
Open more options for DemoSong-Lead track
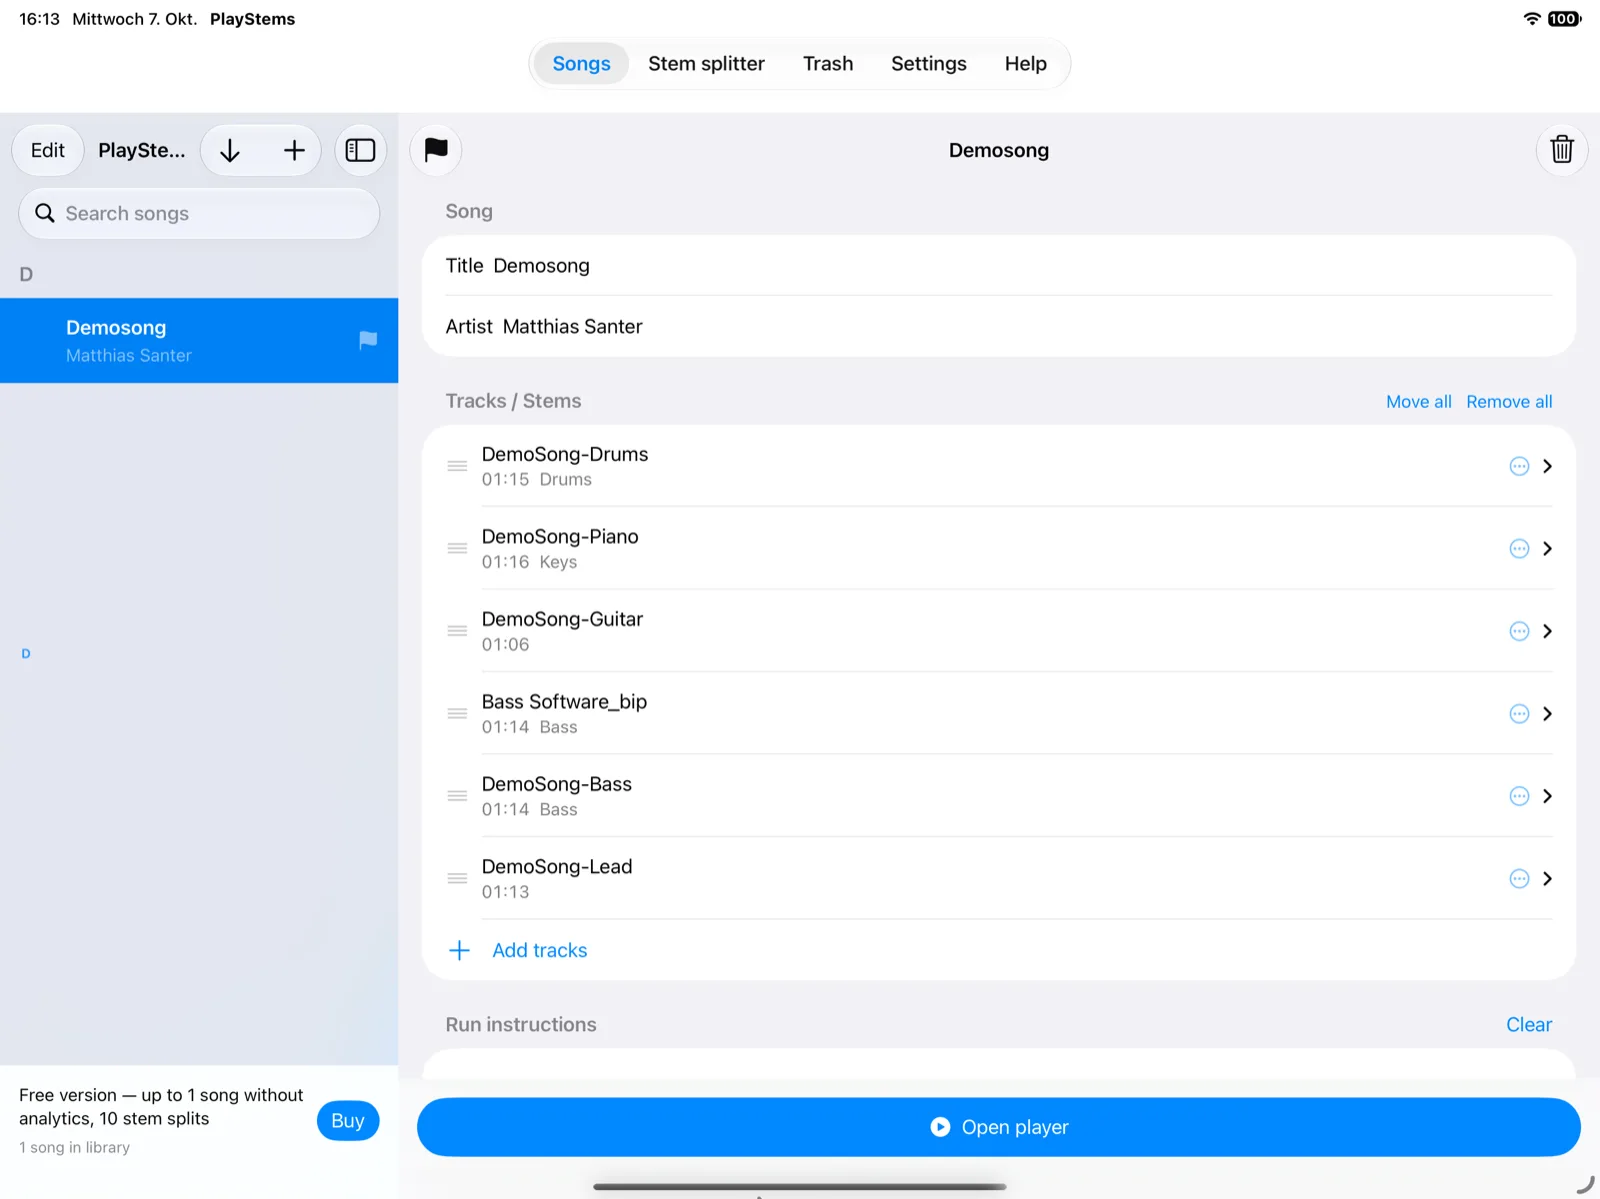[1519, 879]
